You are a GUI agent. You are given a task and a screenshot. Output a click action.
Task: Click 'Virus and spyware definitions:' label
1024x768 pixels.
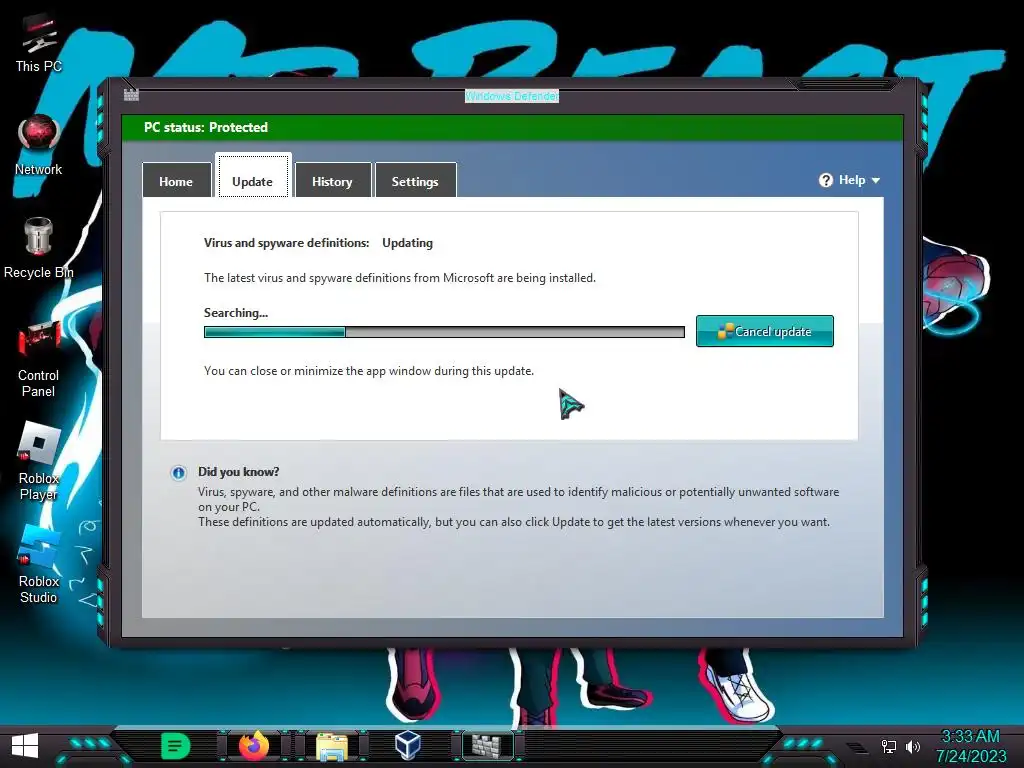click(287, 243)
